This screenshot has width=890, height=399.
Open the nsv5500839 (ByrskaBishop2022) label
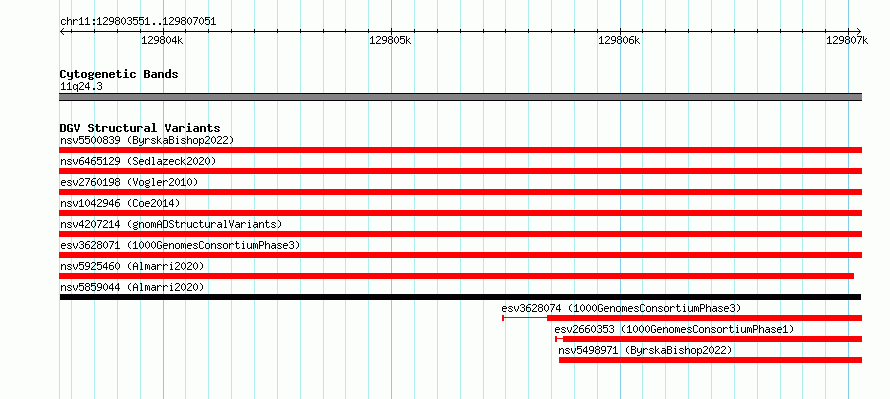click(x=147, y=140)
